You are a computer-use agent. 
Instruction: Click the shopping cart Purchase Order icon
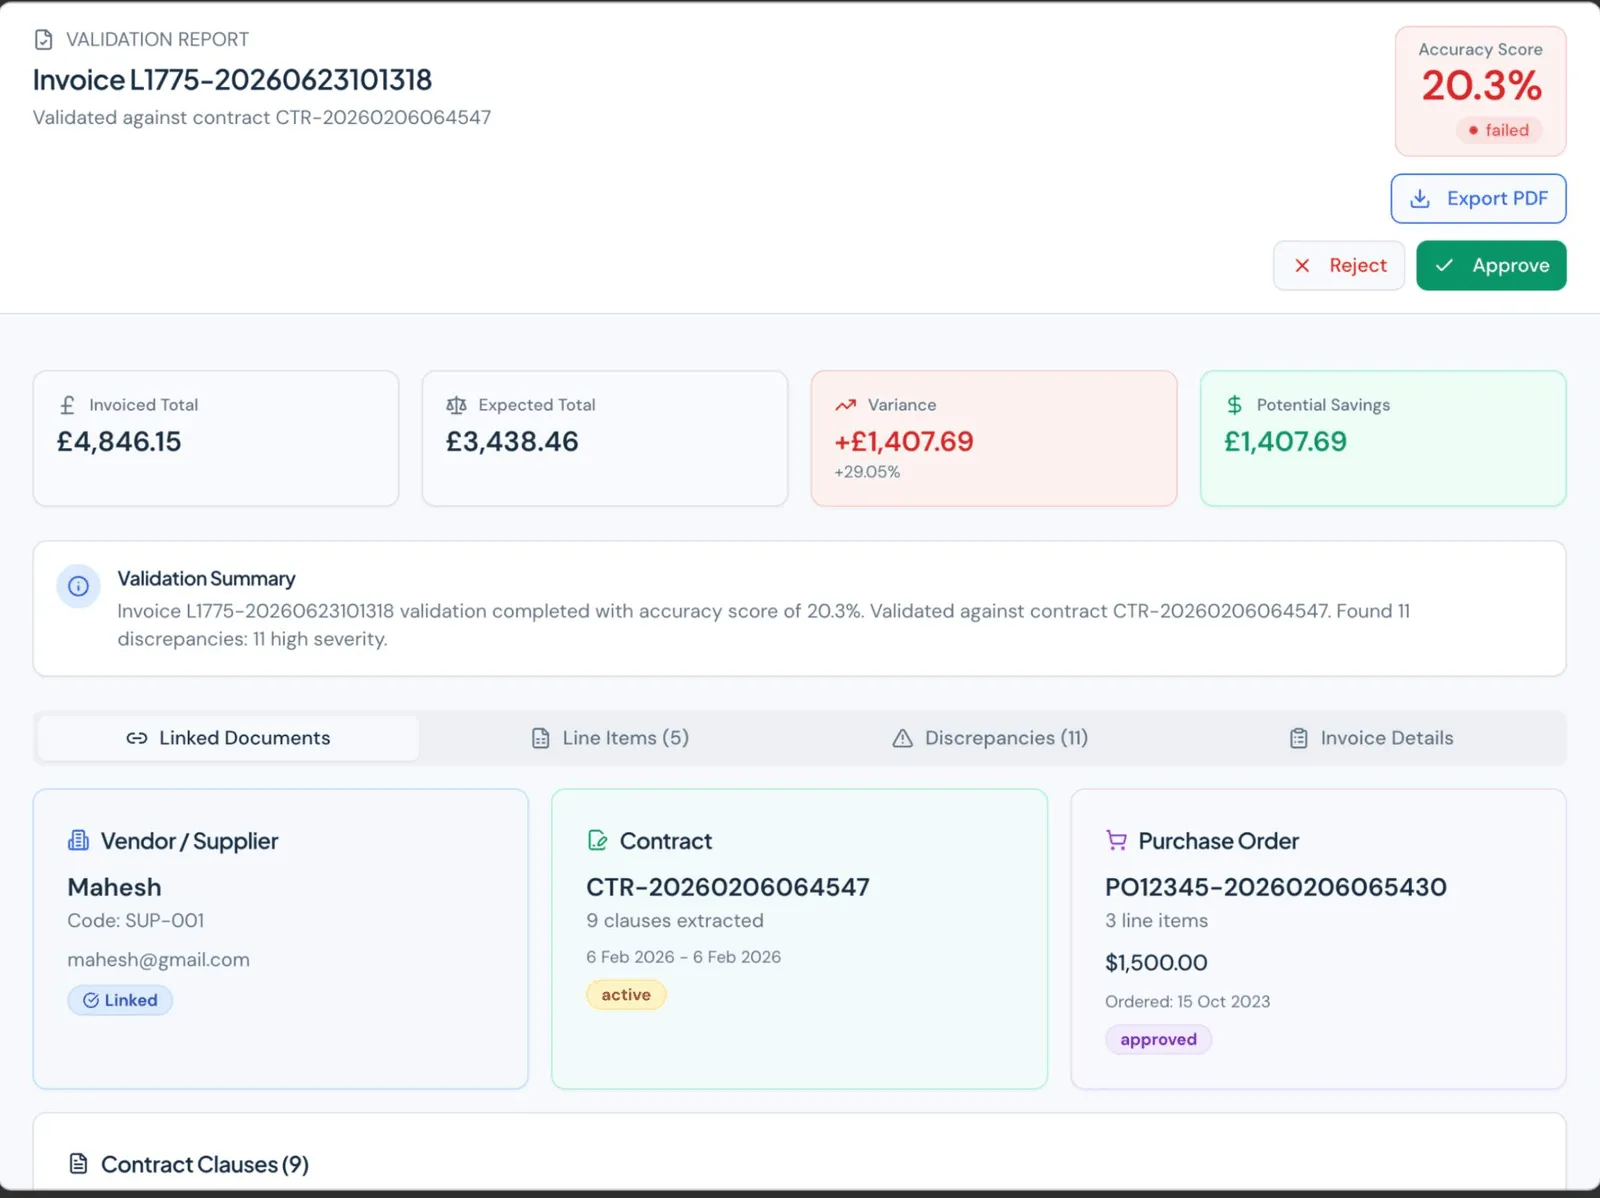1116,840
